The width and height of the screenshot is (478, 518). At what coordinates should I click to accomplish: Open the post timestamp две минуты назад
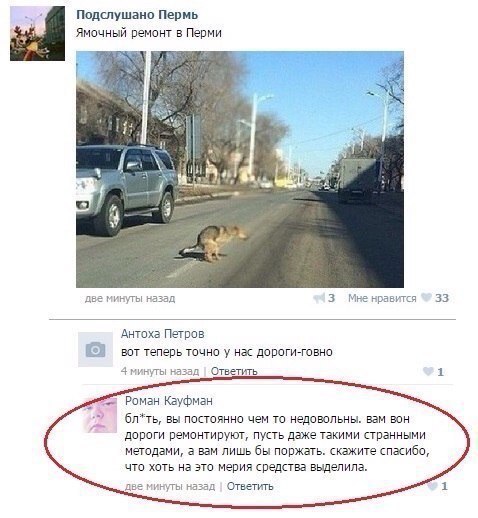point(130,298)
